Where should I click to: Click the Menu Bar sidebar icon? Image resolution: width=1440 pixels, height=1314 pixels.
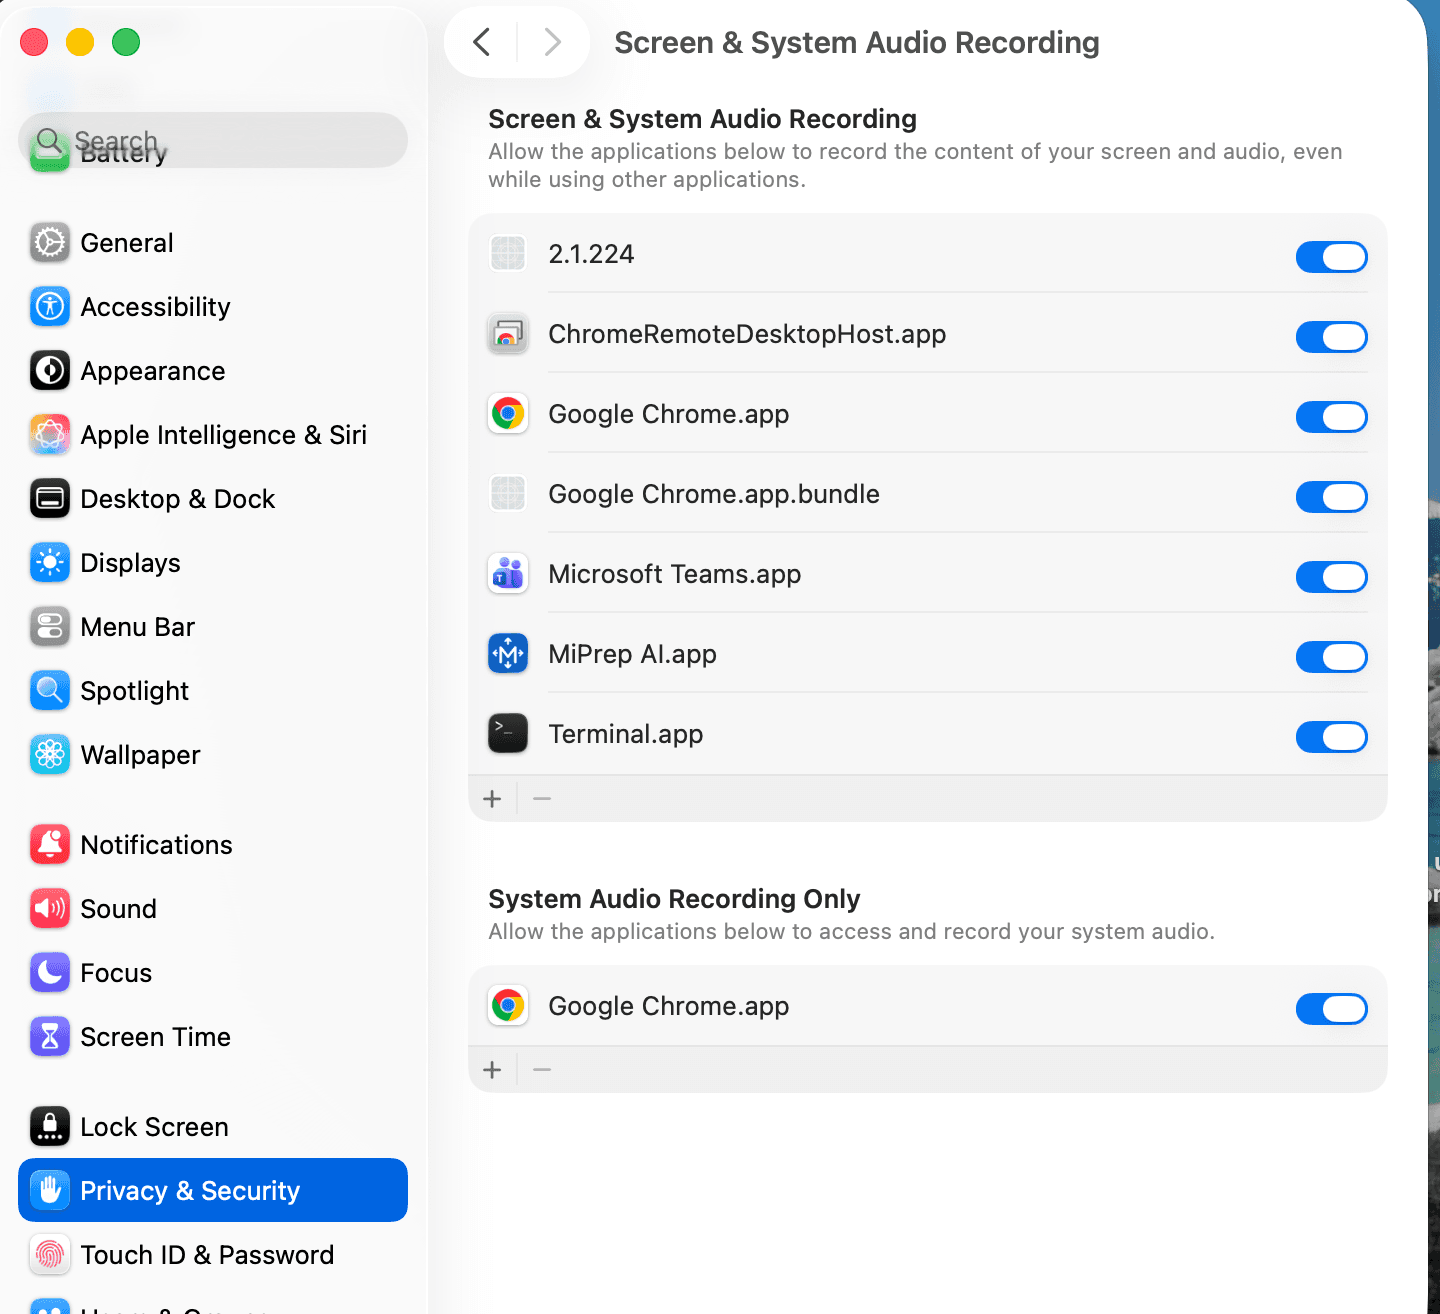click(x=50, y=627)
